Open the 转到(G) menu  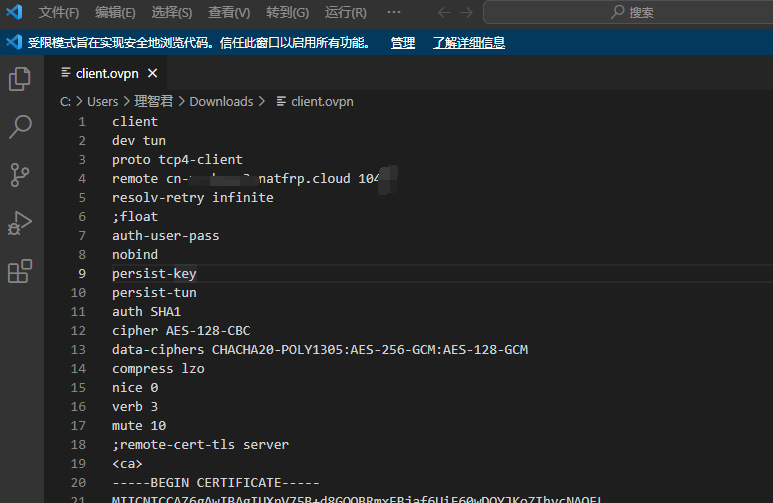coord(287,12)
